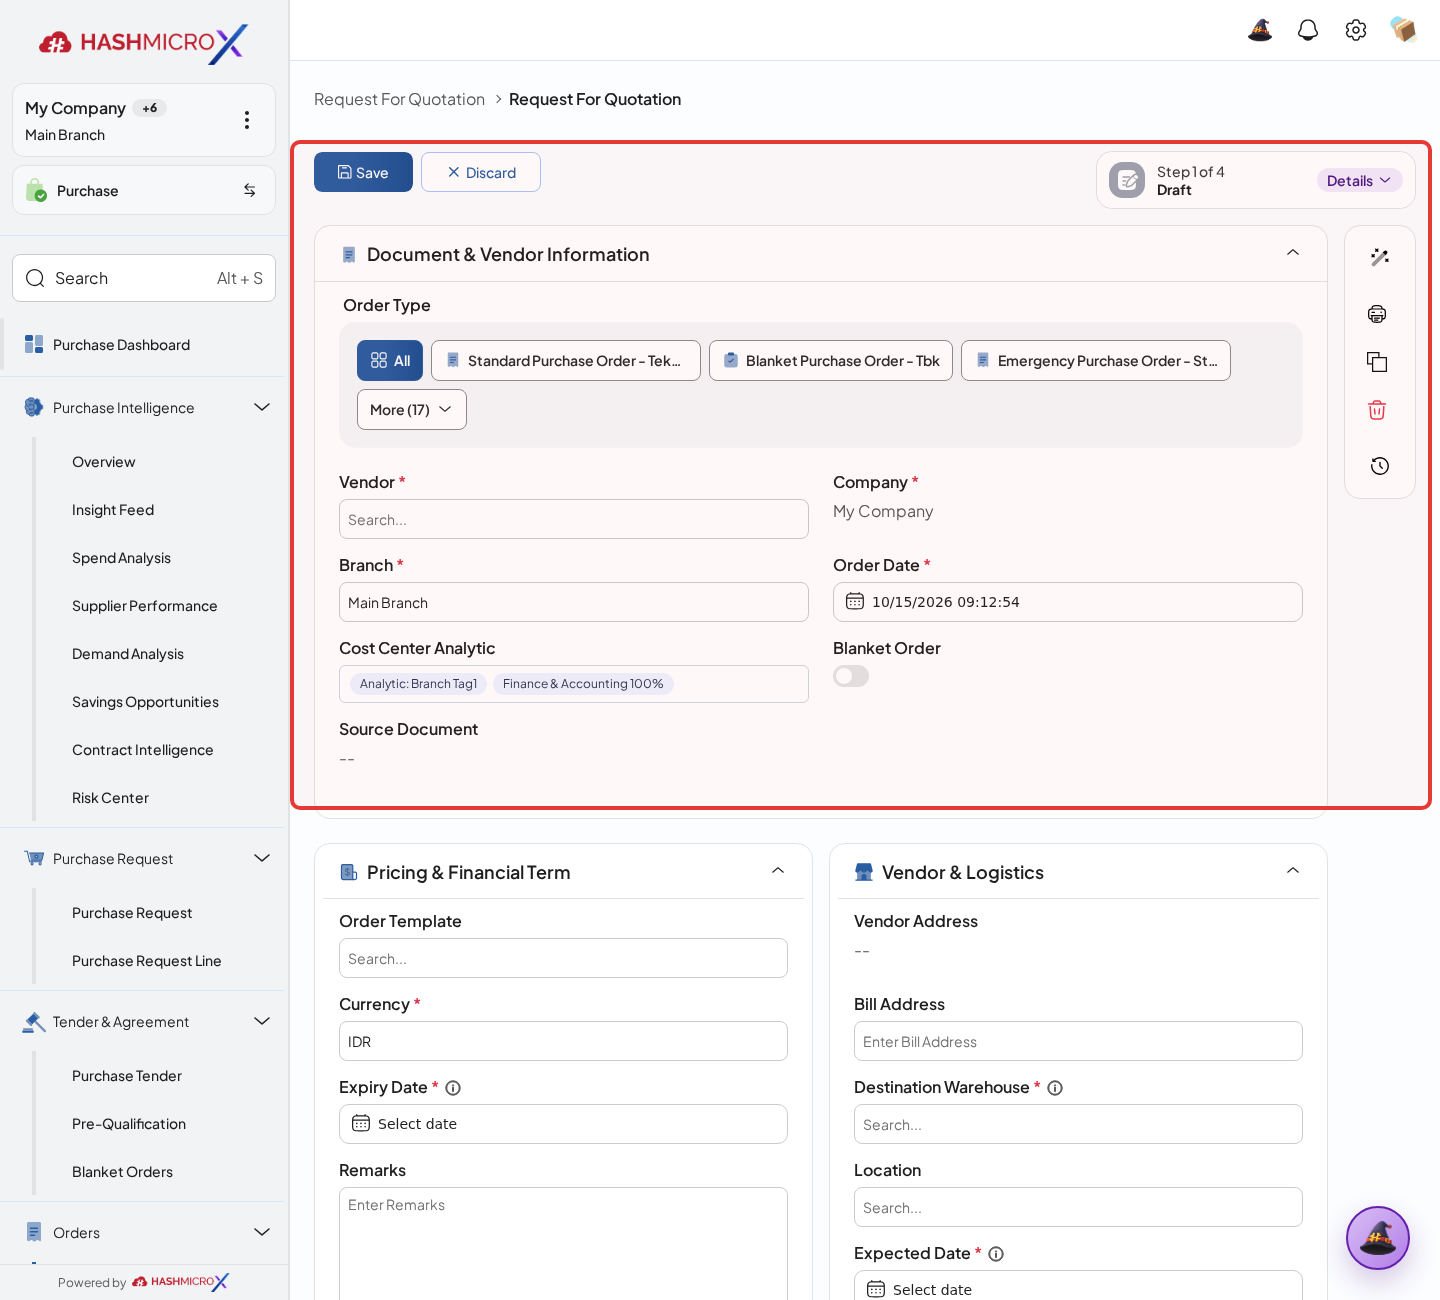Select Blanket Purchase Order - Tbk type
1440x1300 pixels.
[x=831, y=361]
